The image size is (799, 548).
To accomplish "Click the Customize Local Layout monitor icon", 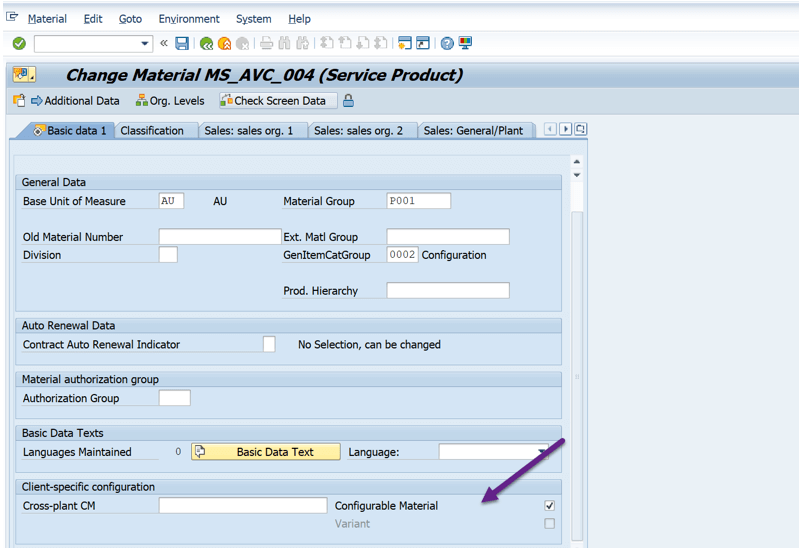I will pyautogui.click(x=465, y=43).
